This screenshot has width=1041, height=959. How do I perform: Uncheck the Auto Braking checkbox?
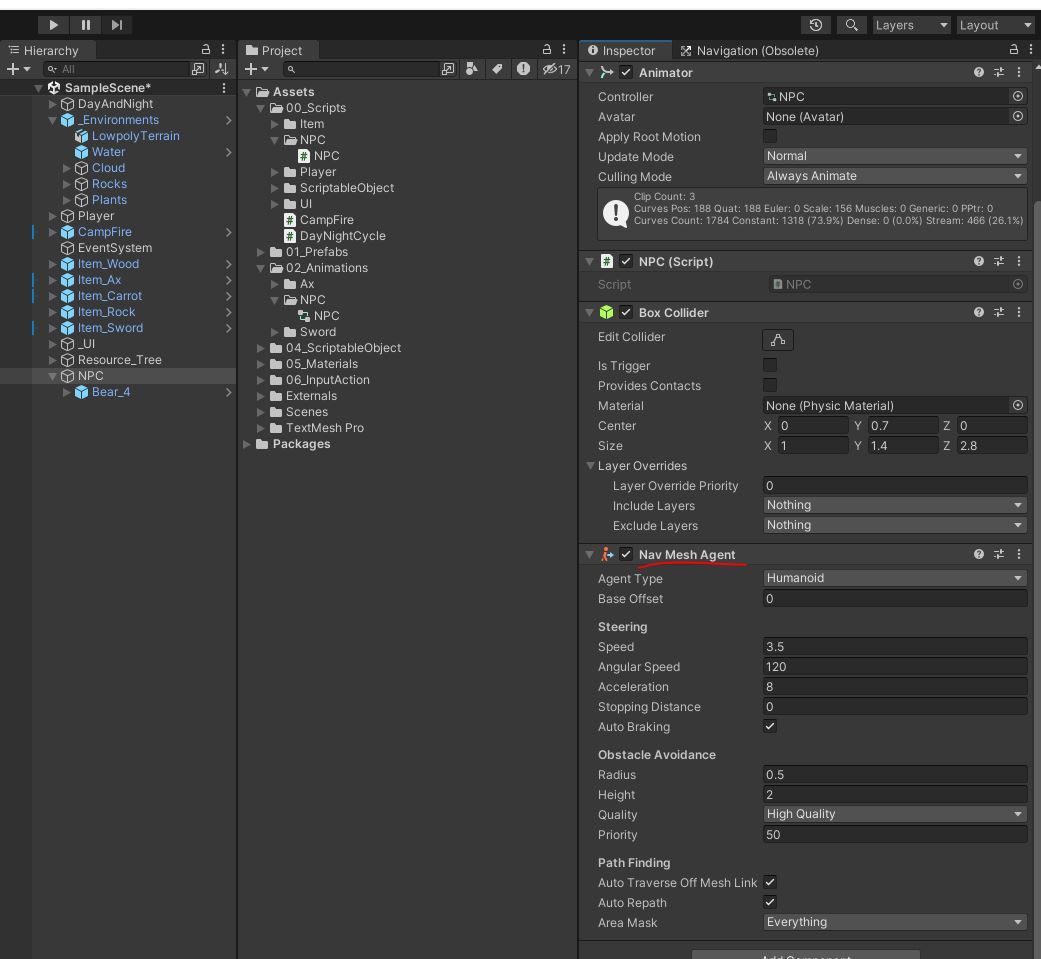[770, 727]
